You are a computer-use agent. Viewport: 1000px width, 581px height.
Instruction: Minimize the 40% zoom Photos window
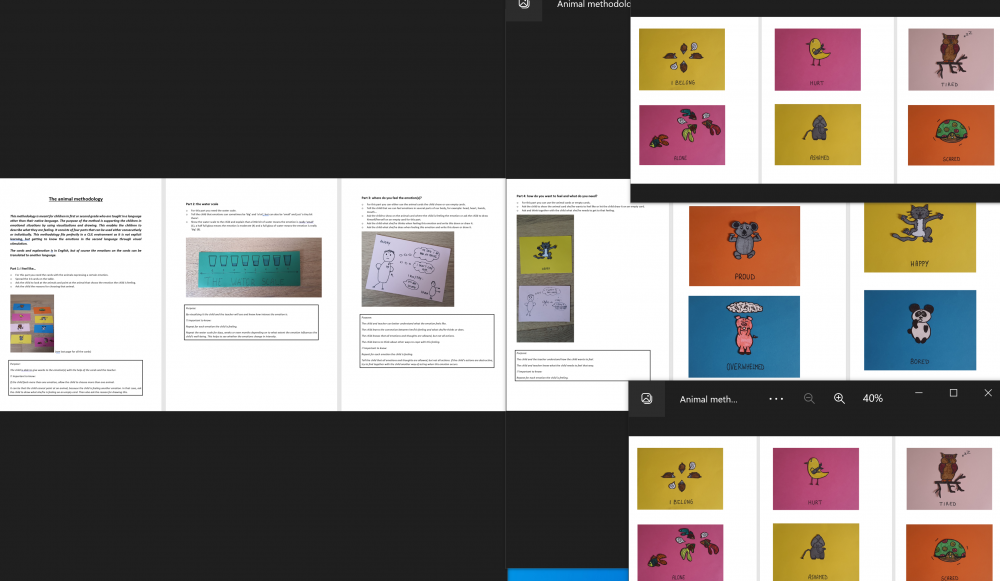click(x=918, y=393)
